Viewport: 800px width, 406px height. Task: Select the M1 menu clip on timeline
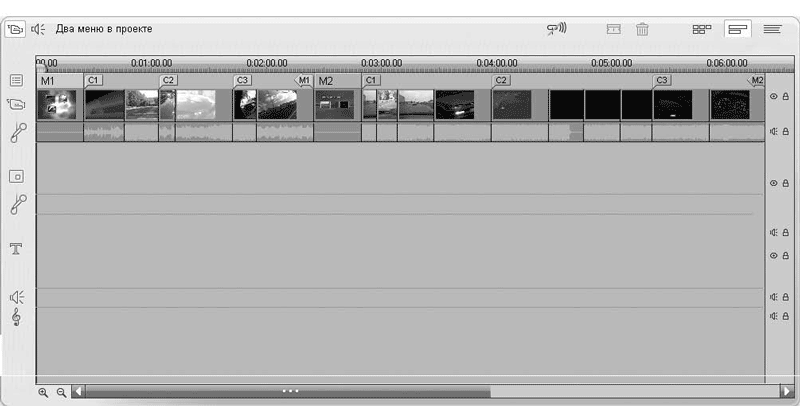56,105
